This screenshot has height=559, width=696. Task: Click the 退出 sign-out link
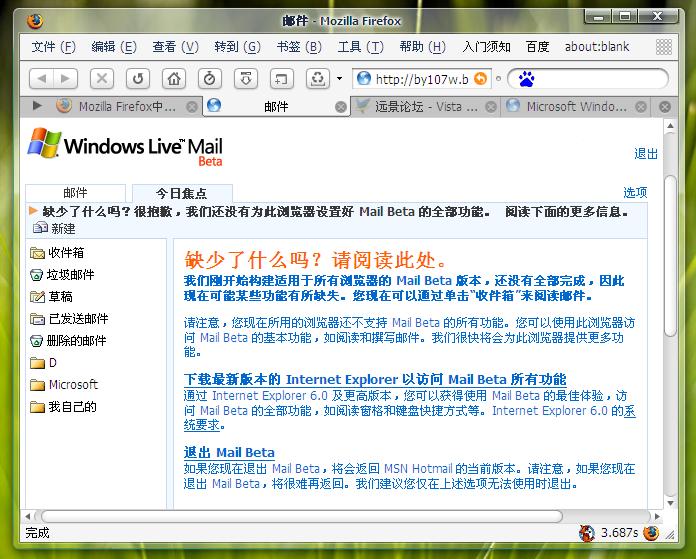(646, 154)
